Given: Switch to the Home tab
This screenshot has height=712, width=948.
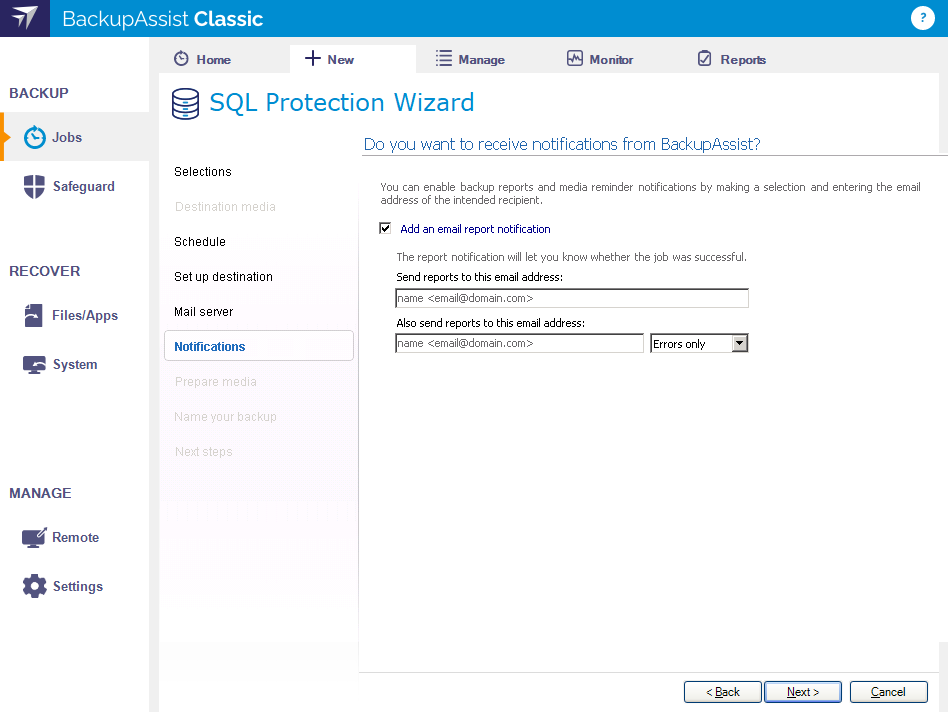Looking at the screenshot, I should pyautogui.click(x=203, y=59).
